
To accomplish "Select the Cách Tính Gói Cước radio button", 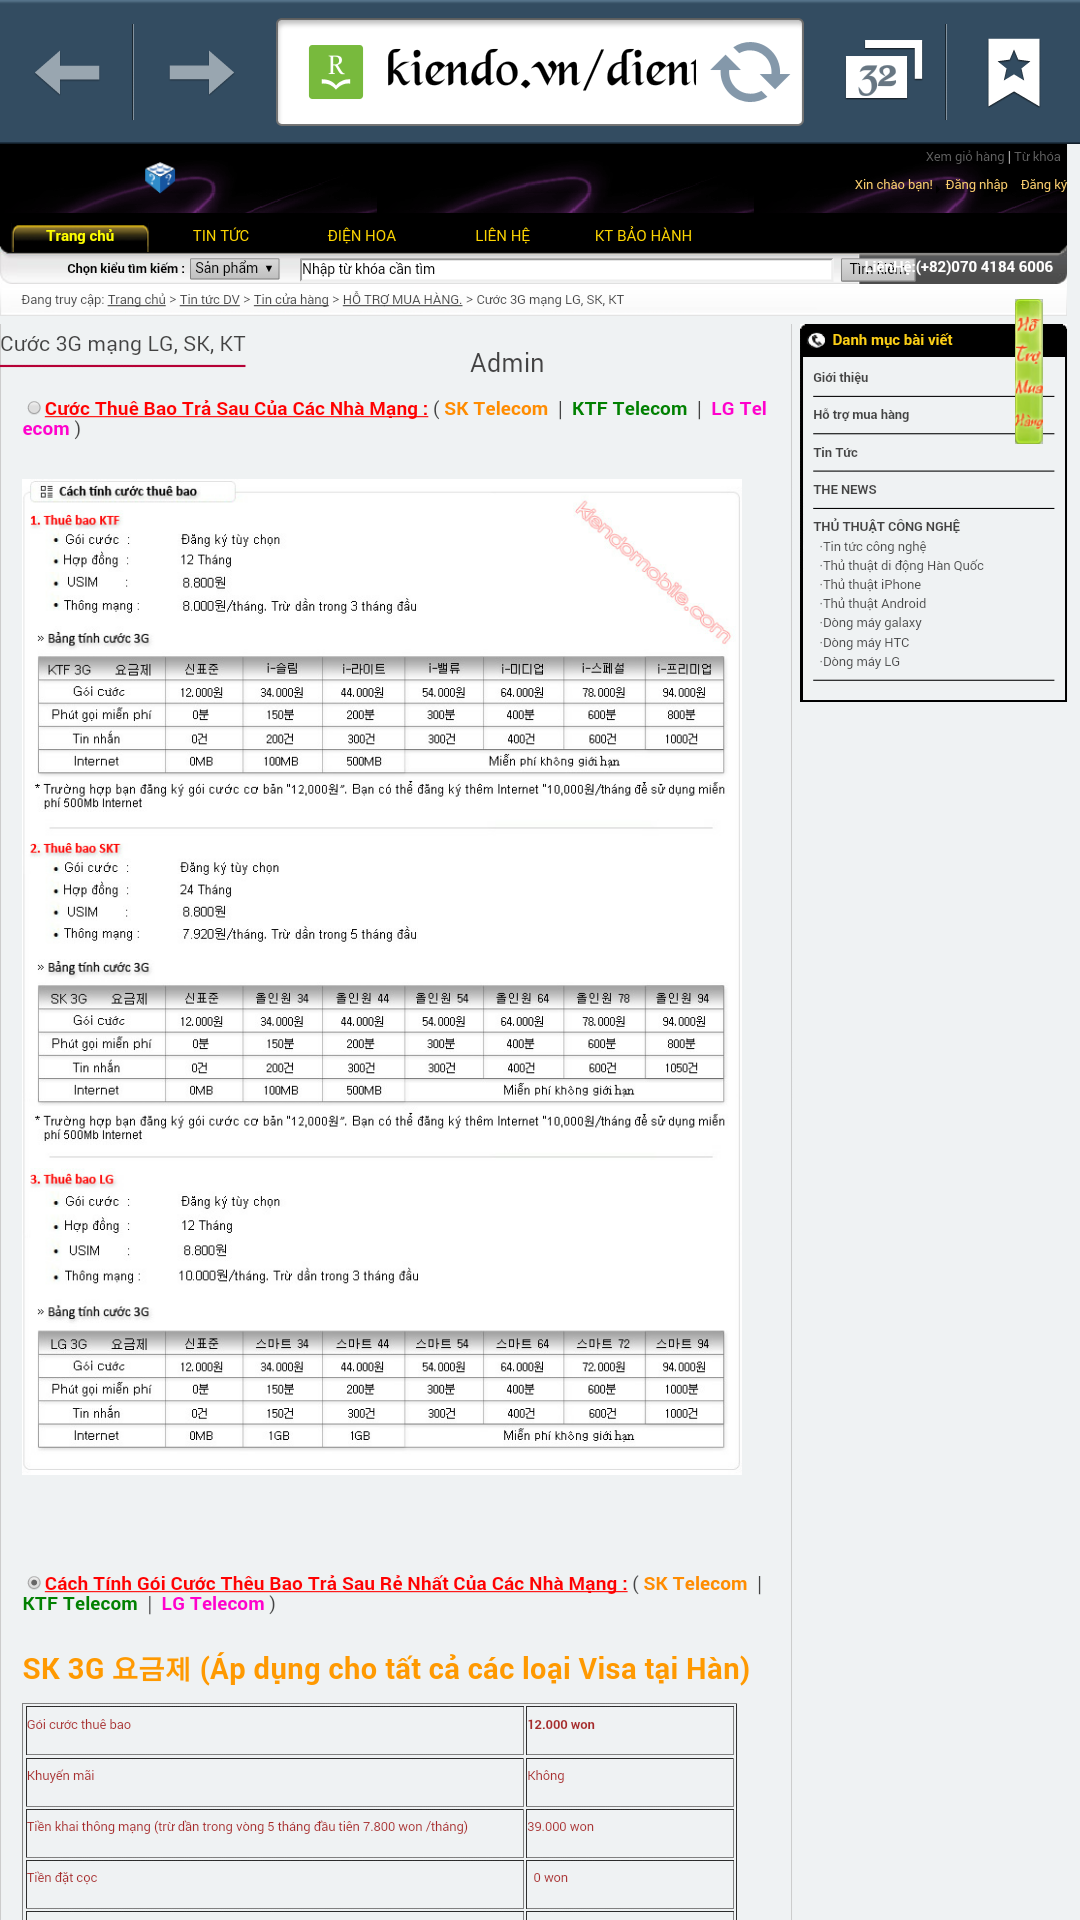I will [34, 1583].
